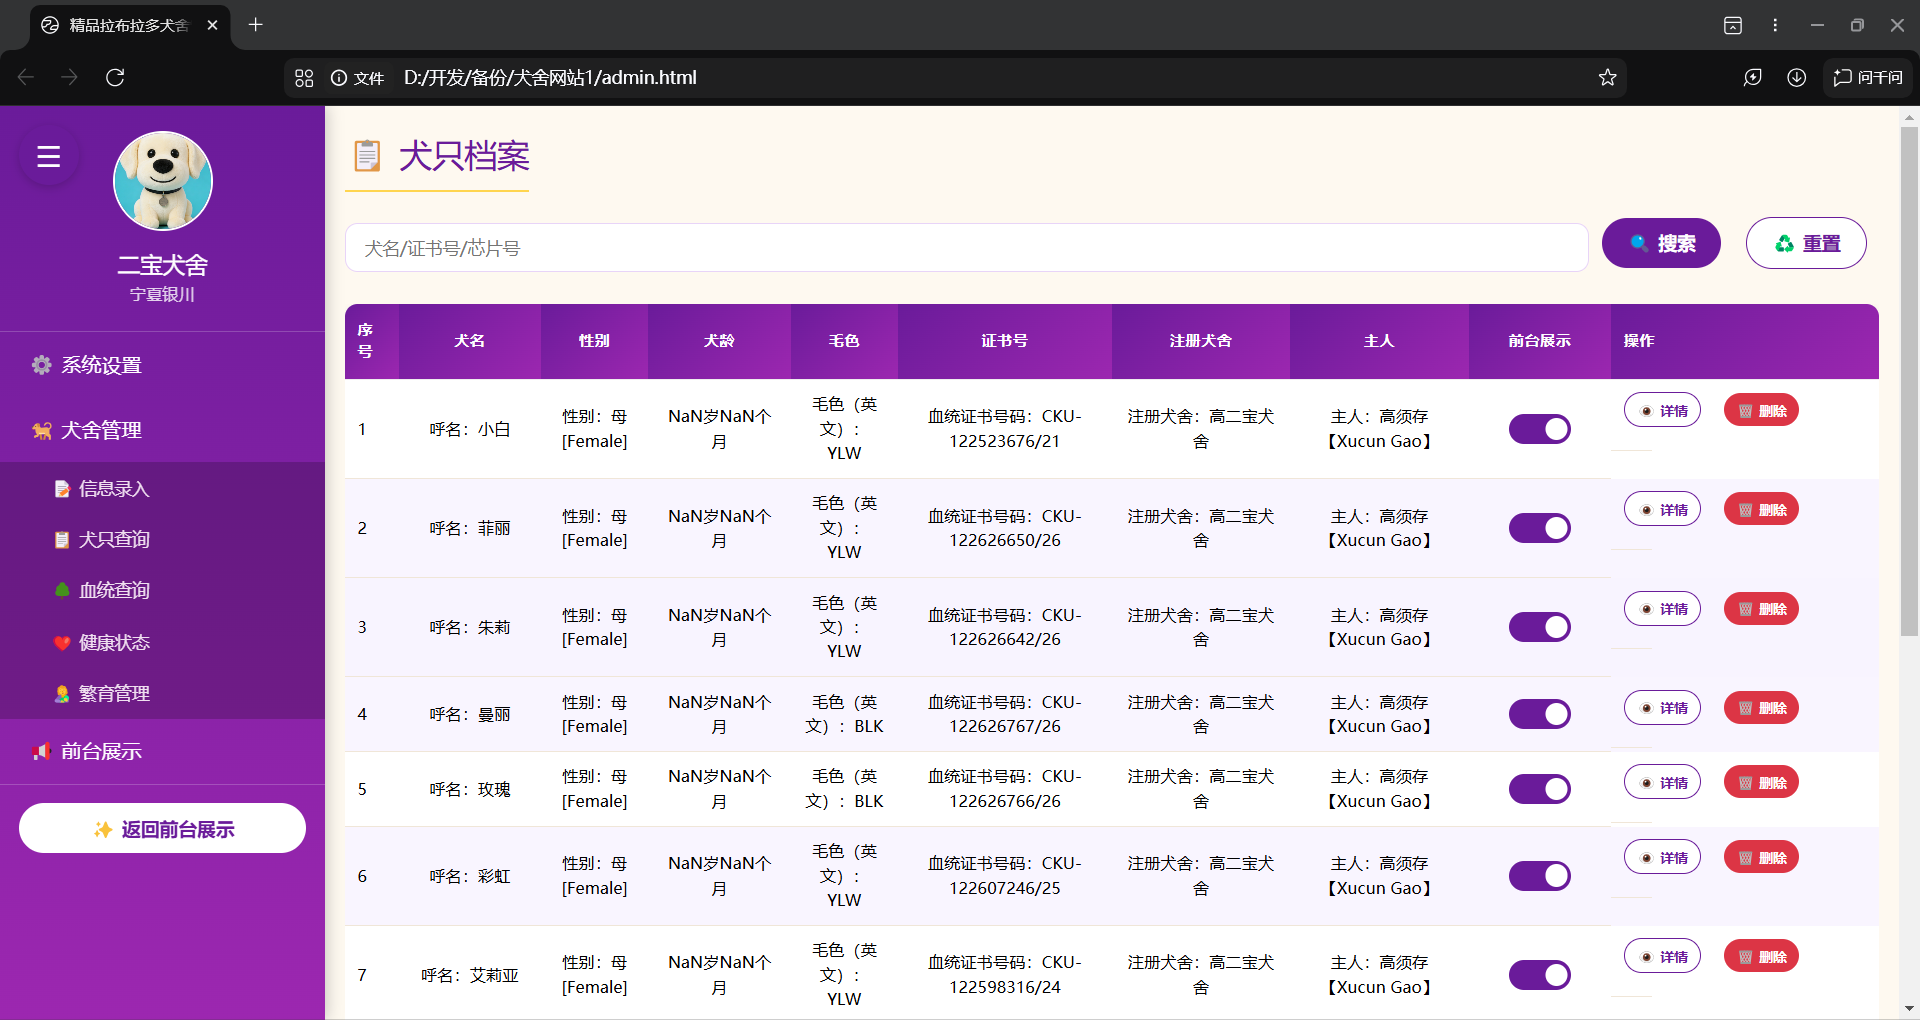This screenshot has width=1920, height=1020.
Task: Disable front display switch for 曼丽
Action: click(x=1539, y=714)
